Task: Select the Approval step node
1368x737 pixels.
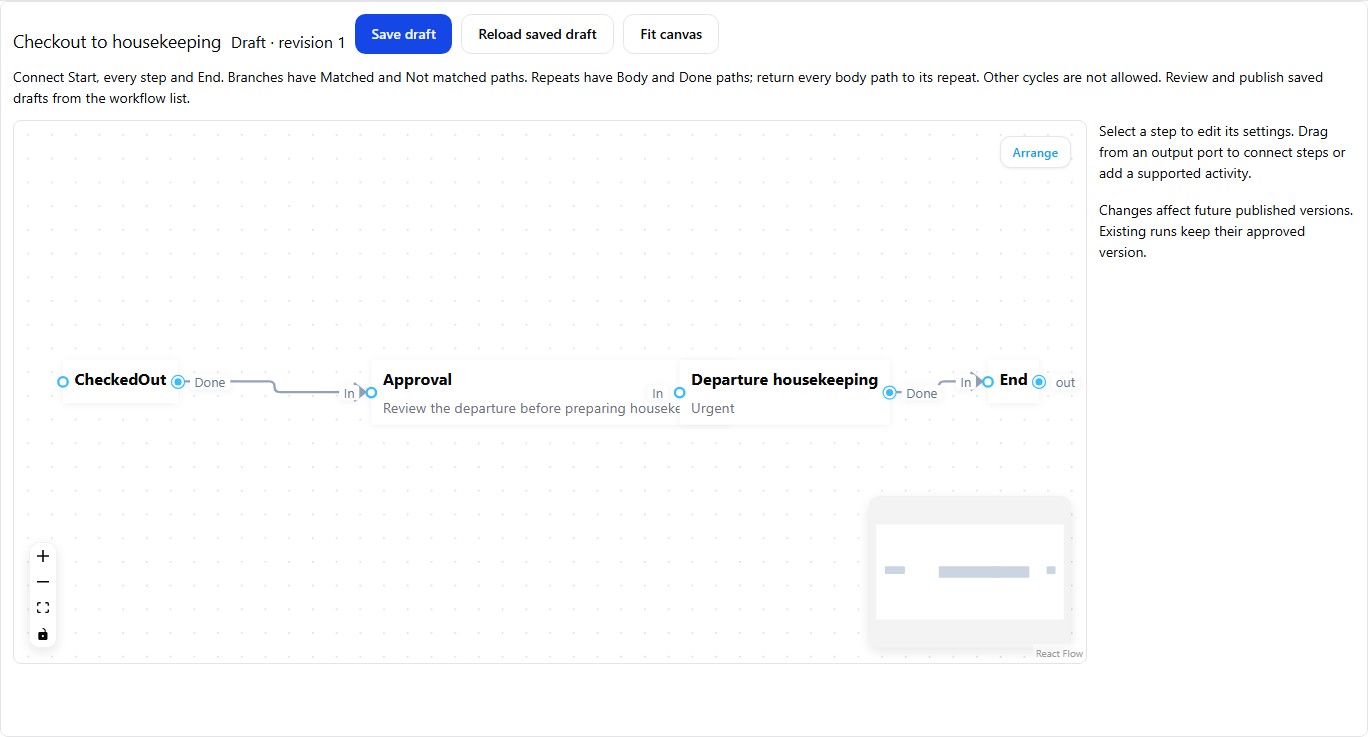Action: point(525,392)
